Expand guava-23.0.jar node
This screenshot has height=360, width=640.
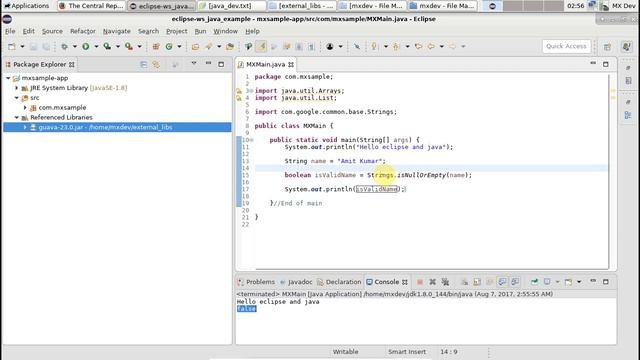(25, 127)
